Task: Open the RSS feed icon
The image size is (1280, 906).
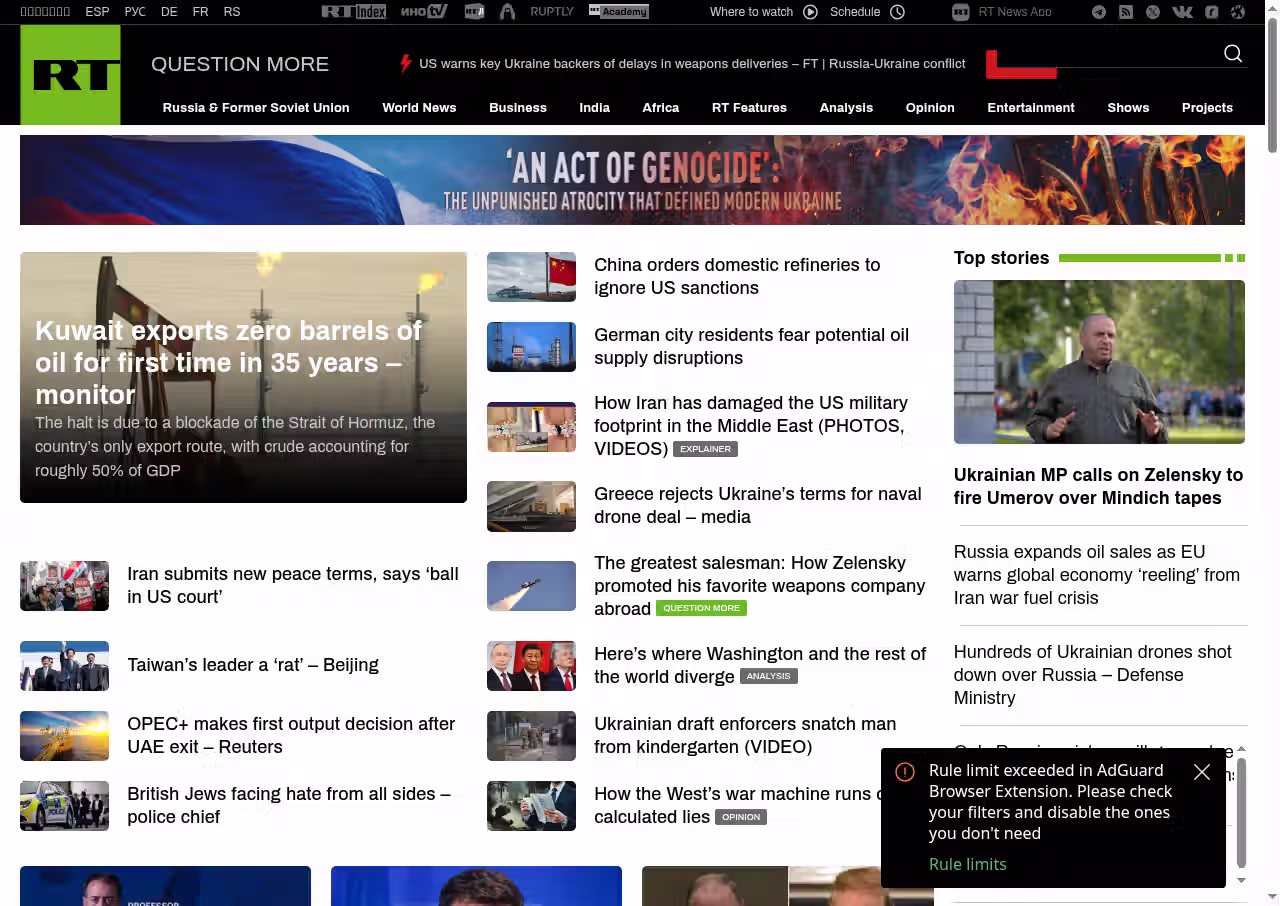Action: point(1126,12)
